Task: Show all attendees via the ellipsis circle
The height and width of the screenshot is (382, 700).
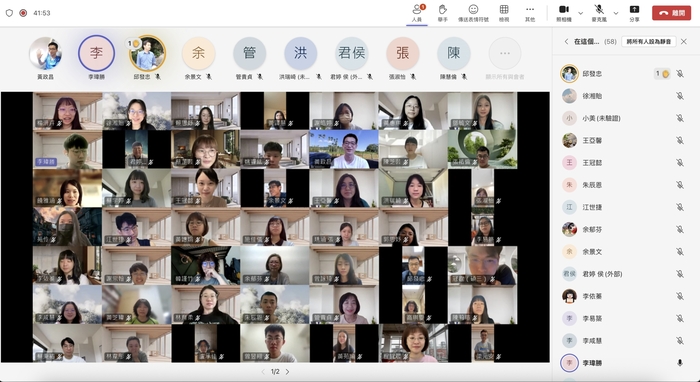Action: (505, 54)
